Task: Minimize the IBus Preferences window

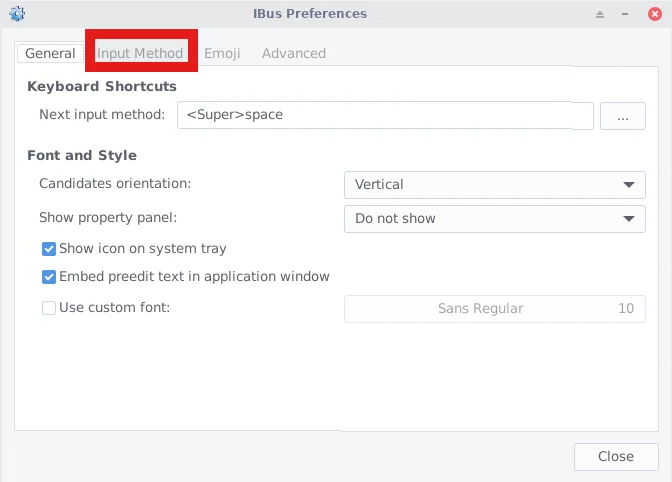Action: pyautogui.click(x=627, y=14)
